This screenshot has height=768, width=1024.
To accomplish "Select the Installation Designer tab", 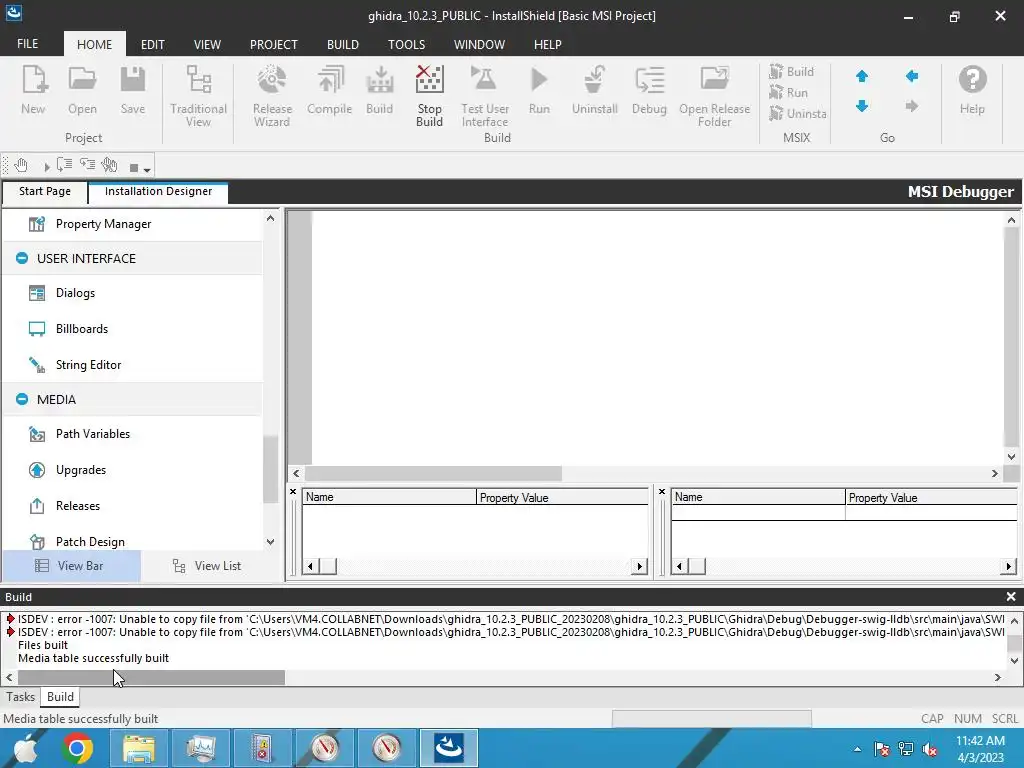I will click(158, 191).
